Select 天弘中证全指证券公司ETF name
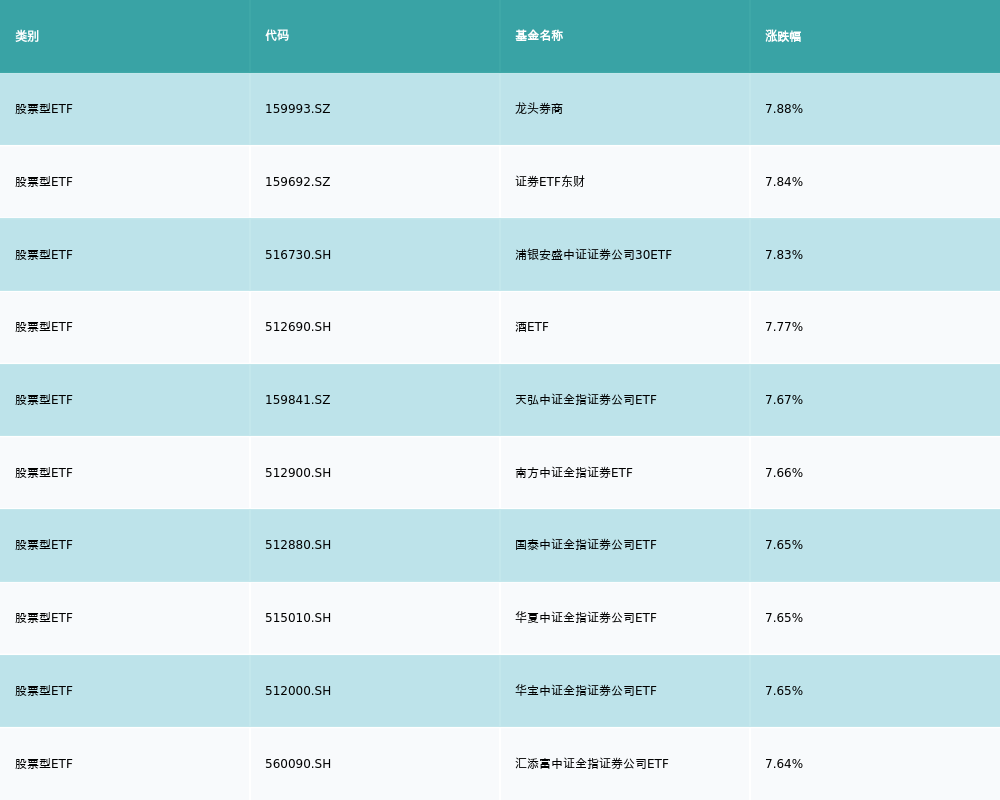This screenshot has height=800, width=1000. [x=585, y=400]
